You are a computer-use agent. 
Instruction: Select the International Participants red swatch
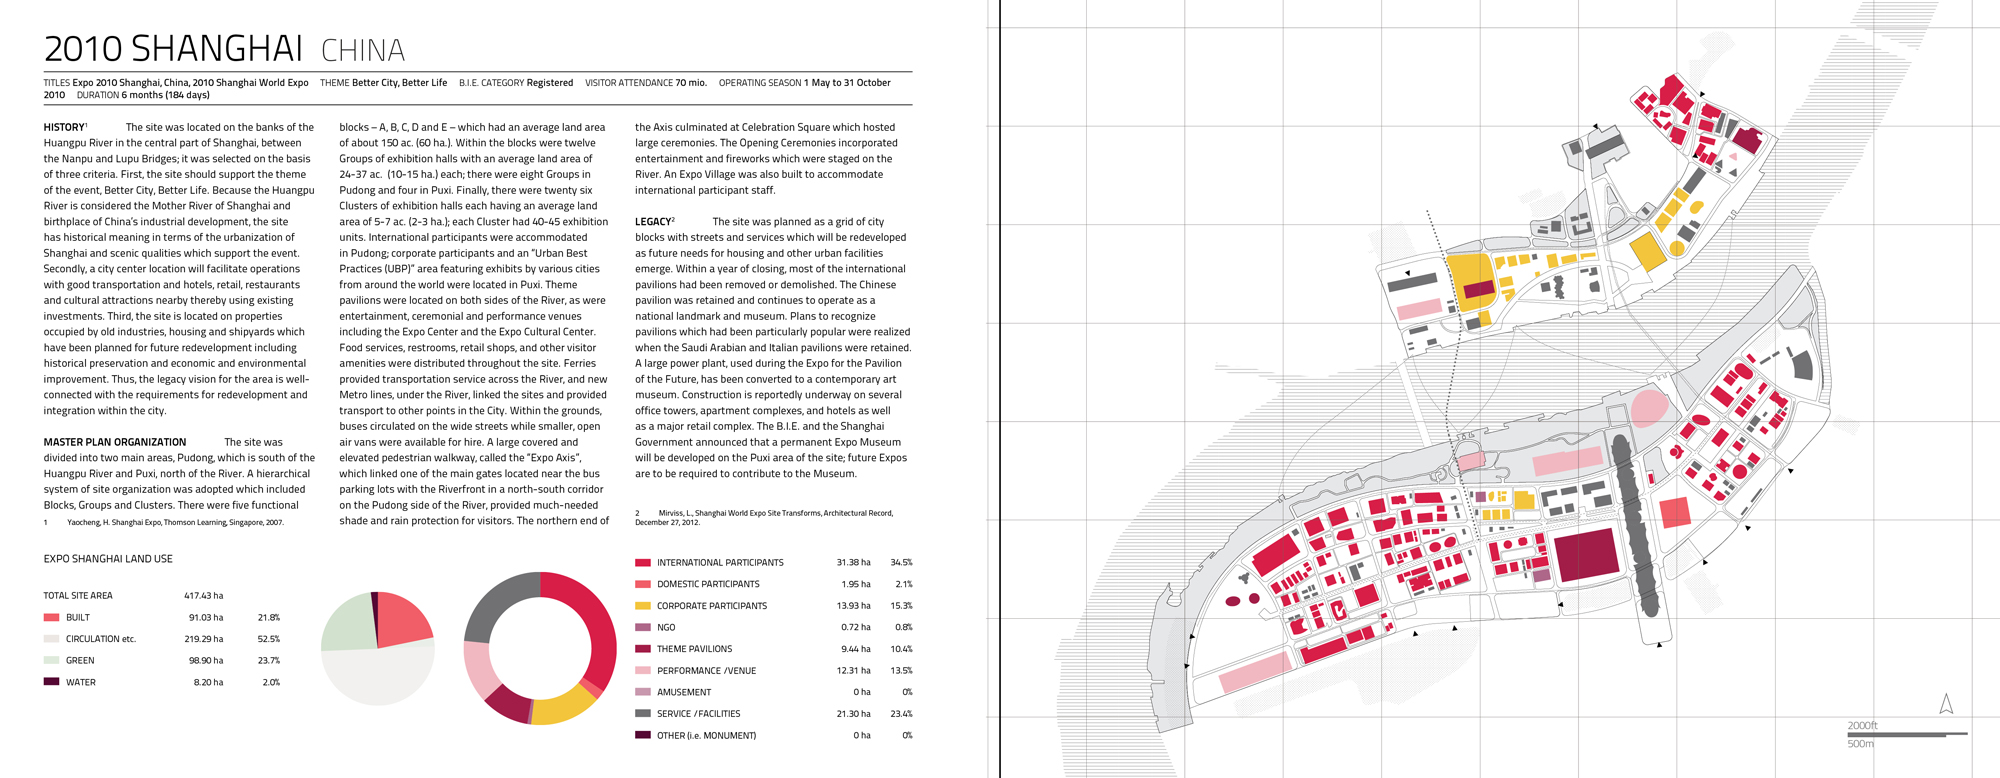[x=643, y=563]
